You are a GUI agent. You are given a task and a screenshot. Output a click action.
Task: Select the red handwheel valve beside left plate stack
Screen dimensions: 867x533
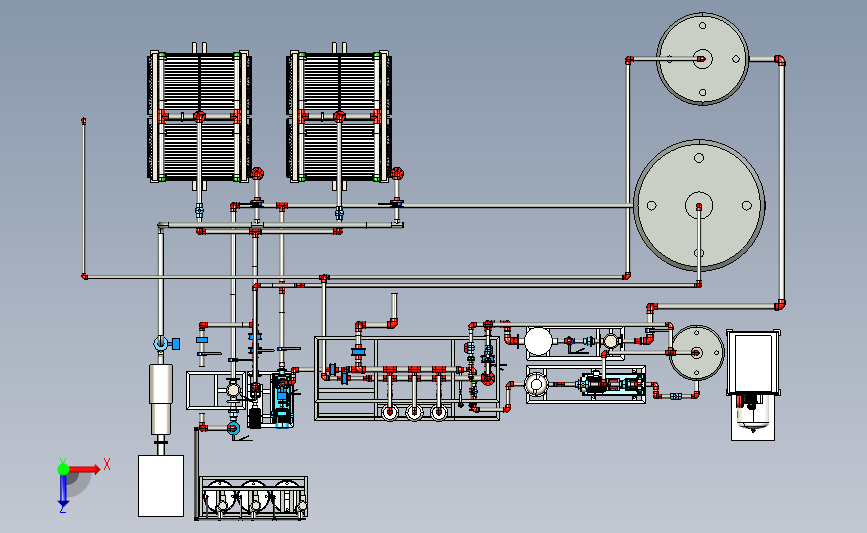coord(257,174)
